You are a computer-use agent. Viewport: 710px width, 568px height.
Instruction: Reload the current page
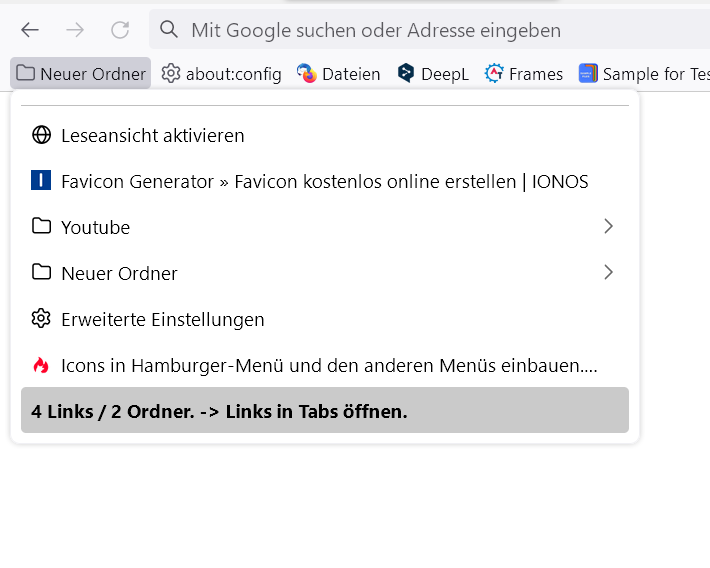coord(120,30)
